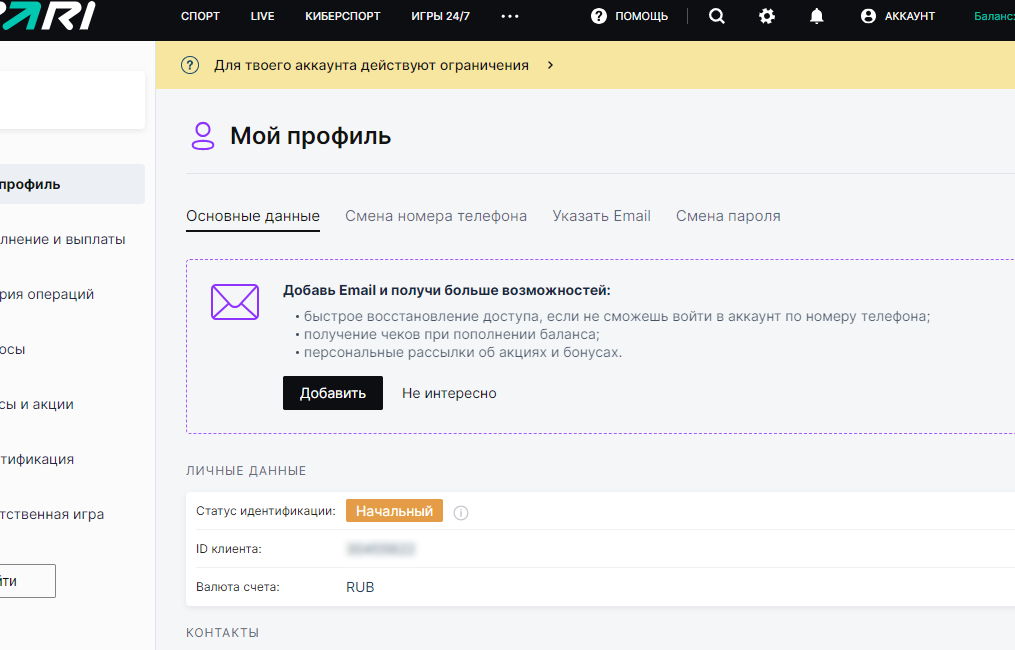Click the Начальный status badge

(394, 511)
